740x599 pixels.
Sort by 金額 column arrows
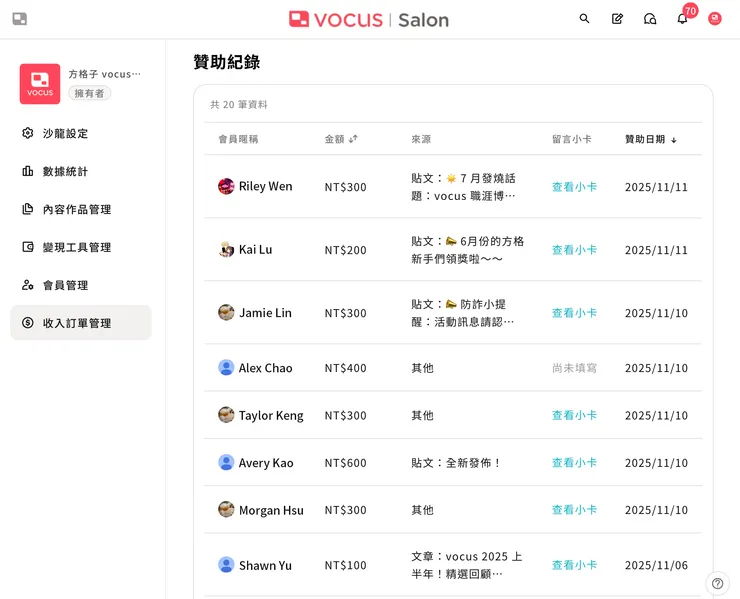point(353,139)
